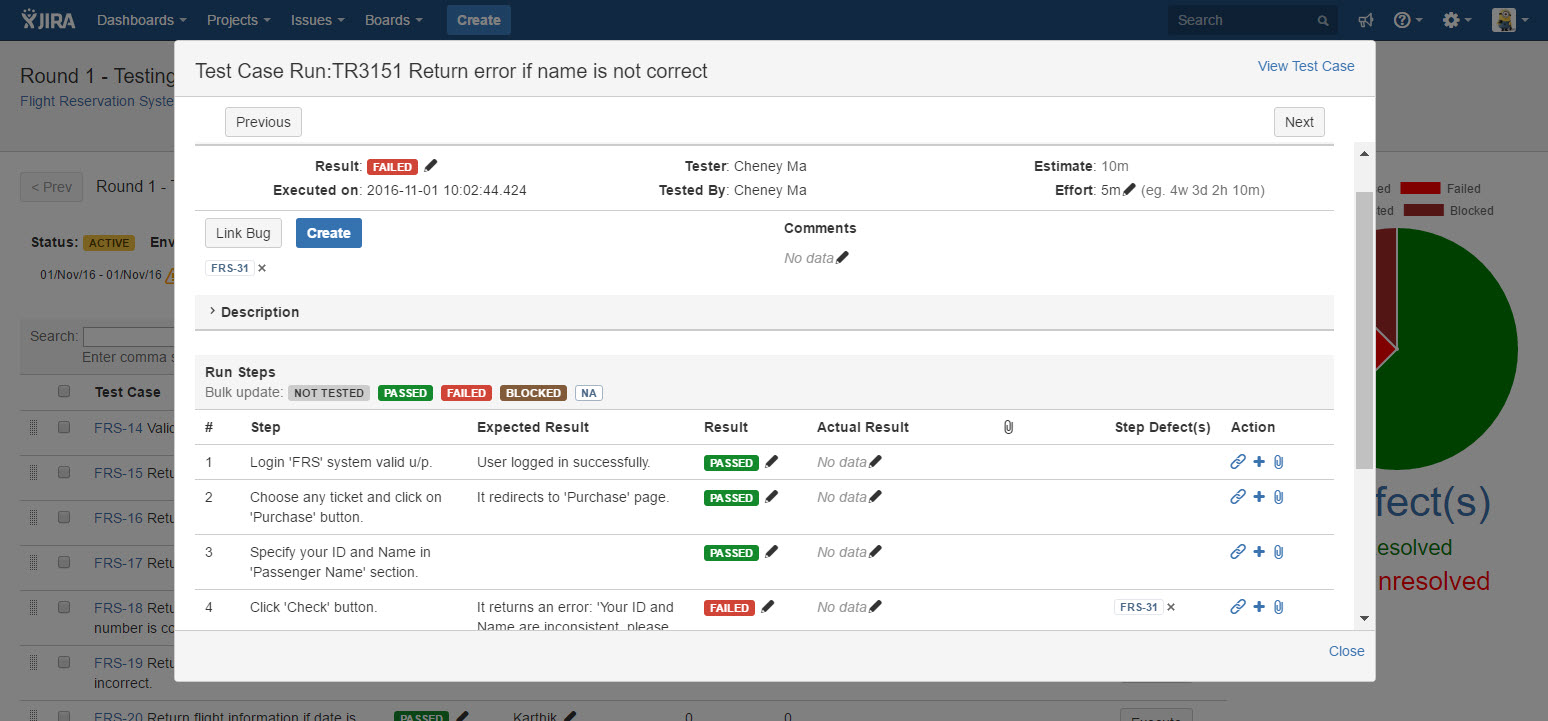Edit the Comments field pencil icon

click(842, 258)
